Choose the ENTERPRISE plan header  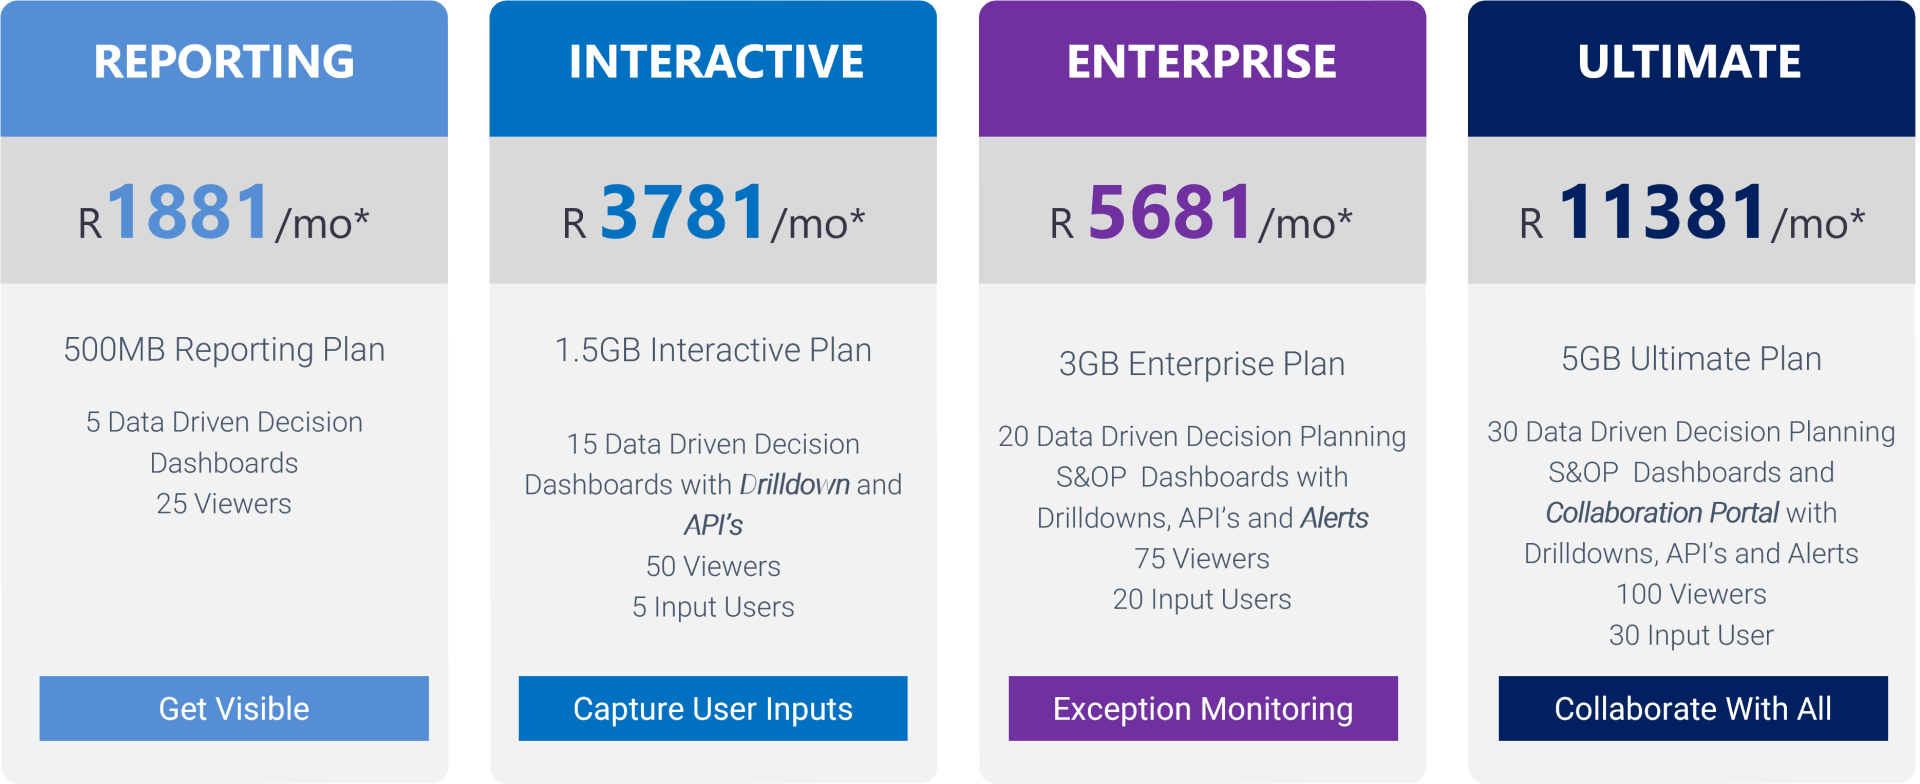pos(1201,62)
